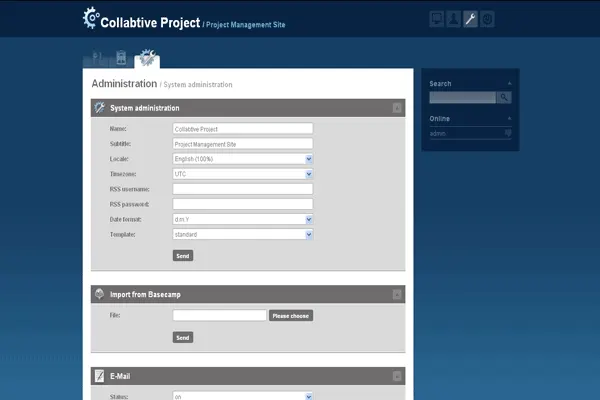Click the online user admin chat icon
The height and width of the screenshot is (400, 600).
(509, 132)
